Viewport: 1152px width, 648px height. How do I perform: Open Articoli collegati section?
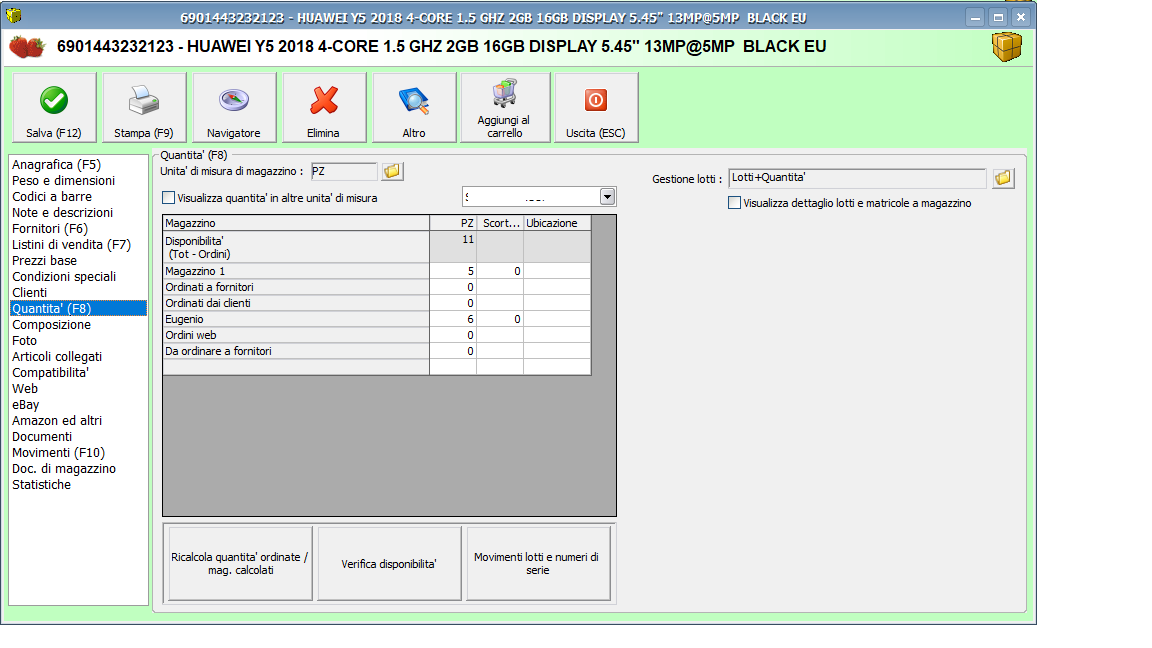click(x=57, y=357)
